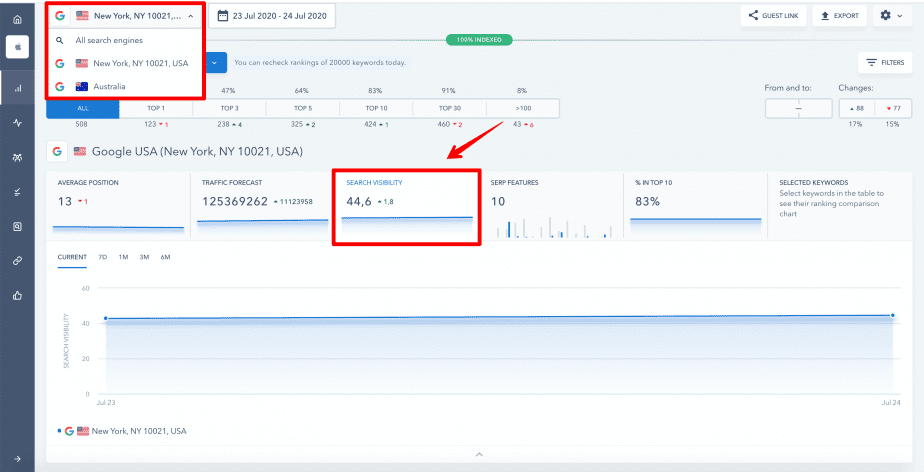This screenshot has width=924, height=472.
Task: Click the Google USA (New York, NY 10021, USA) heading
Action: (197, 151)
